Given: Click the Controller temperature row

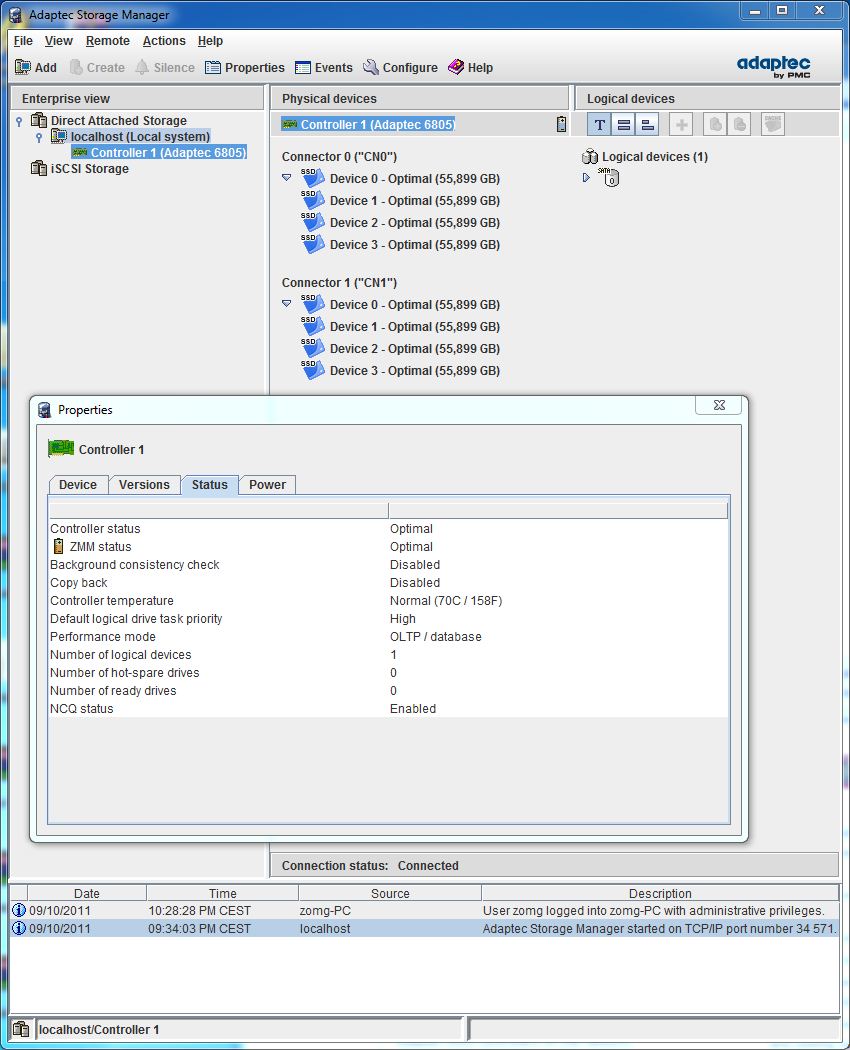Looking at the screenshot, I should 388,601.
